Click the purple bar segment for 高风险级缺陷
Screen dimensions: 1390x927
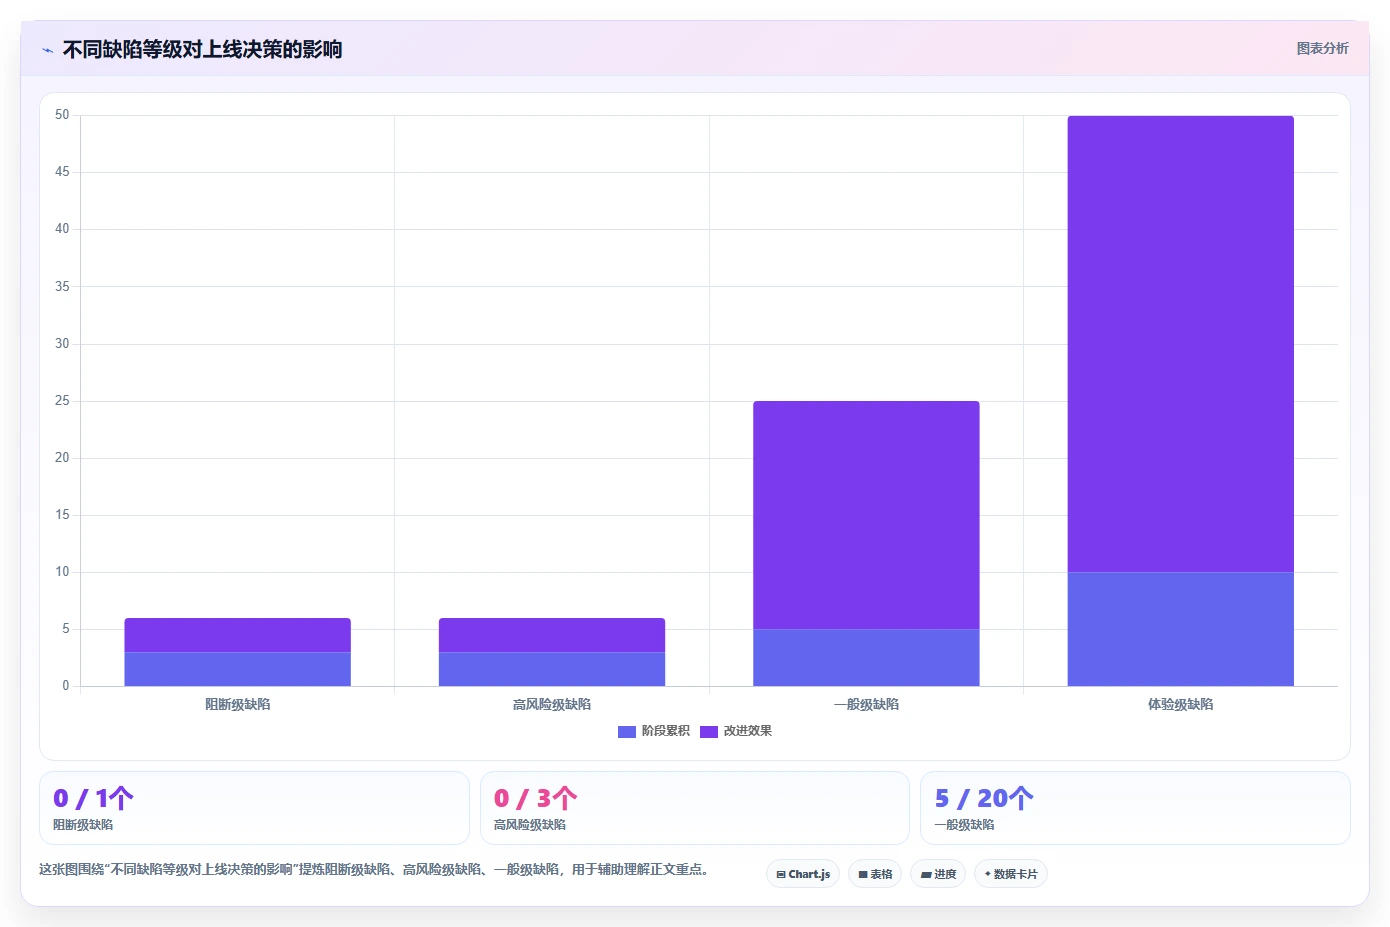[552, 635]
